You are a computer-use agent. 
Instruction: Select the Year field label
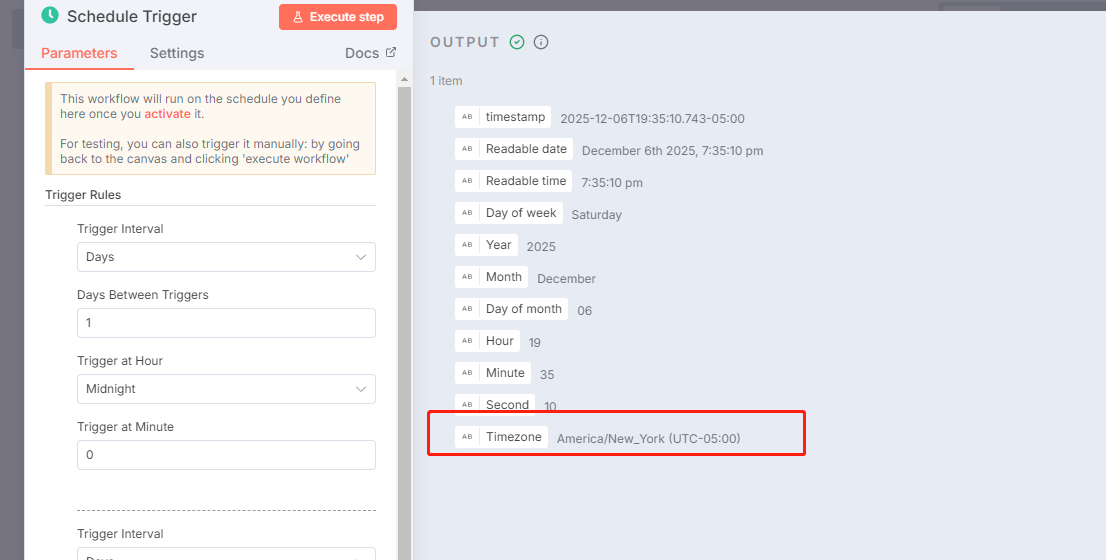point(499,245)
